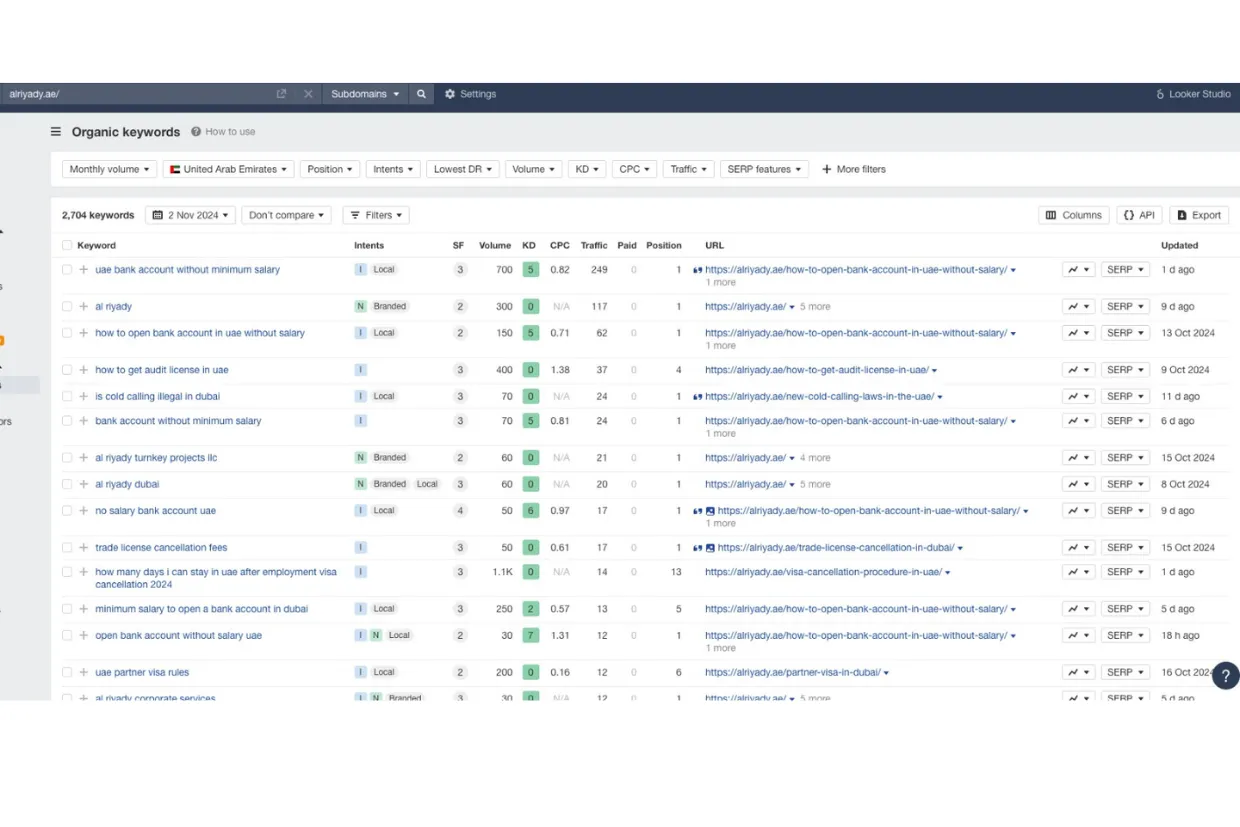Open the Intents filter dropdown
The width and height of the screenshot is (1240, 827).
[x=393, y=170]
